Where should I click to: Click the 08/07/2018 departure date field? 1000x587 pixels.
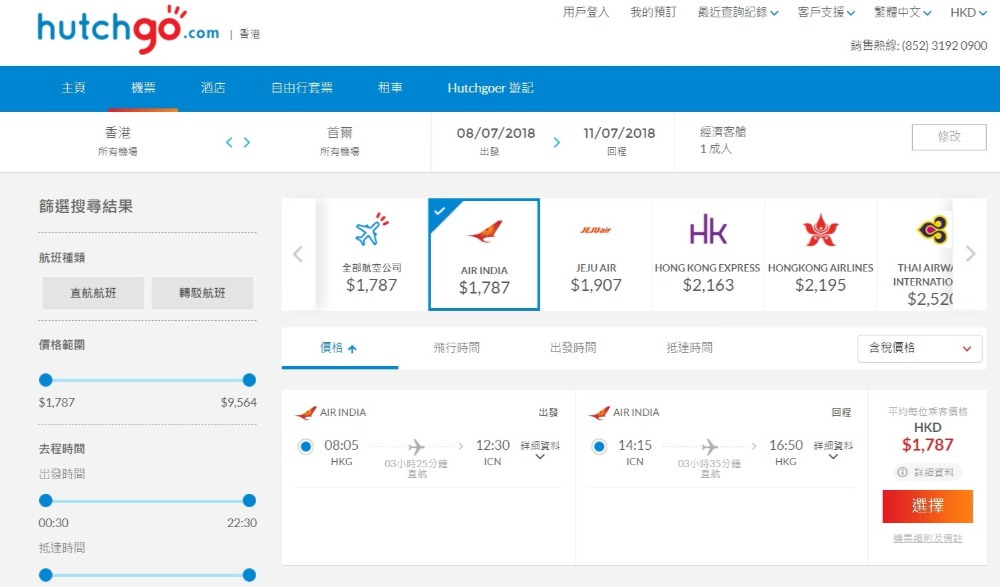click(496, 133)
